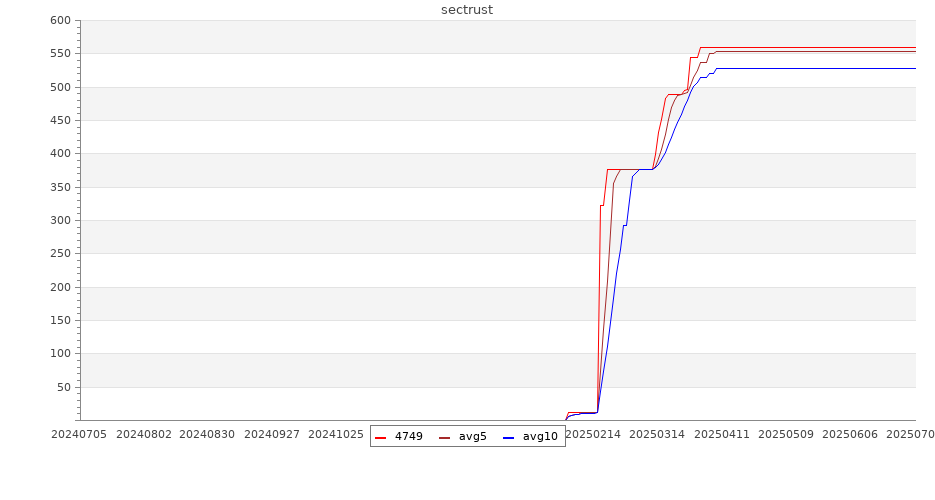
Task: Select the '4749' legend label
Action: point(408,437)
